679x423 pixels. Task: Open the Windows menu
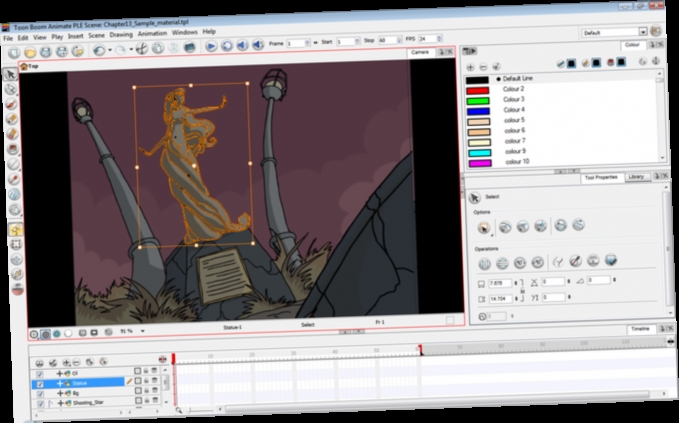pyautogui.click(x=184, y=33)
